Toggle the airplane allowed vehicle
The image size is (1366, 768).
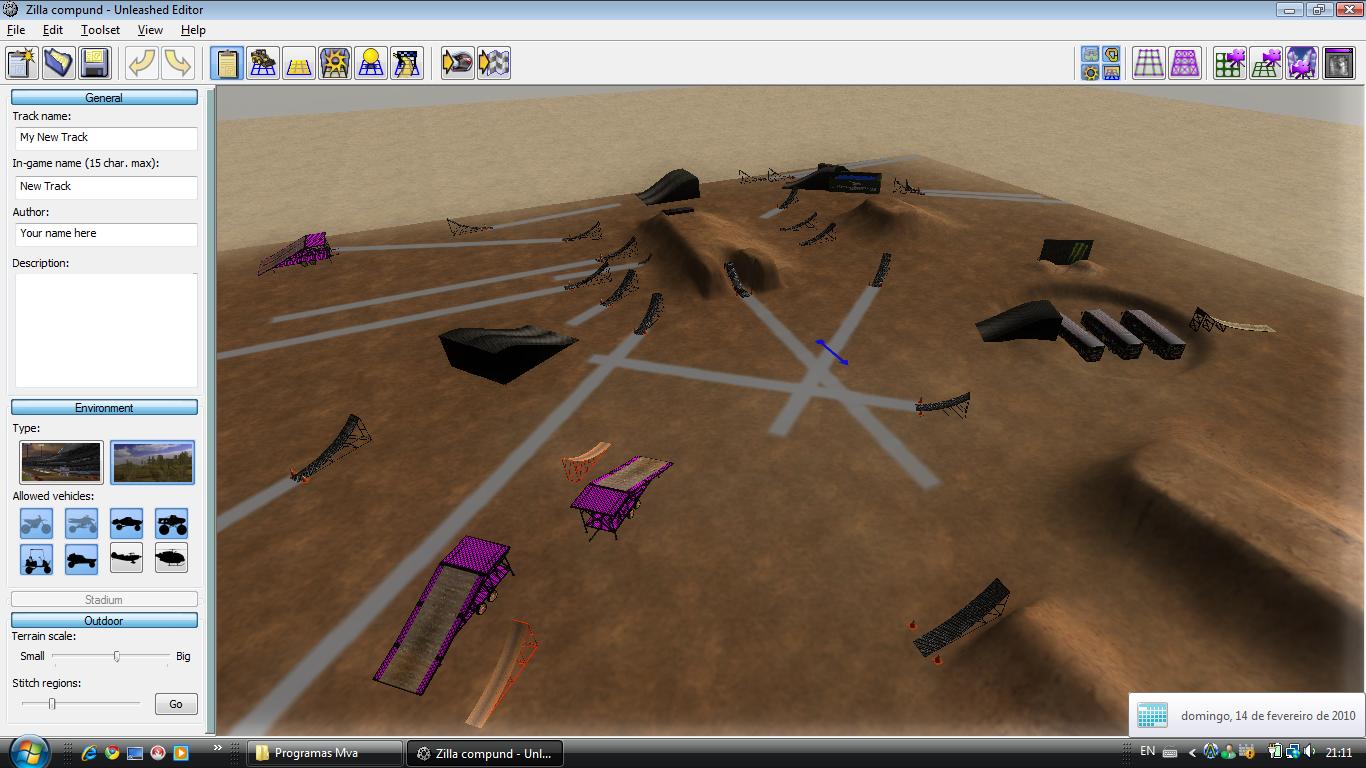[126, 558]
